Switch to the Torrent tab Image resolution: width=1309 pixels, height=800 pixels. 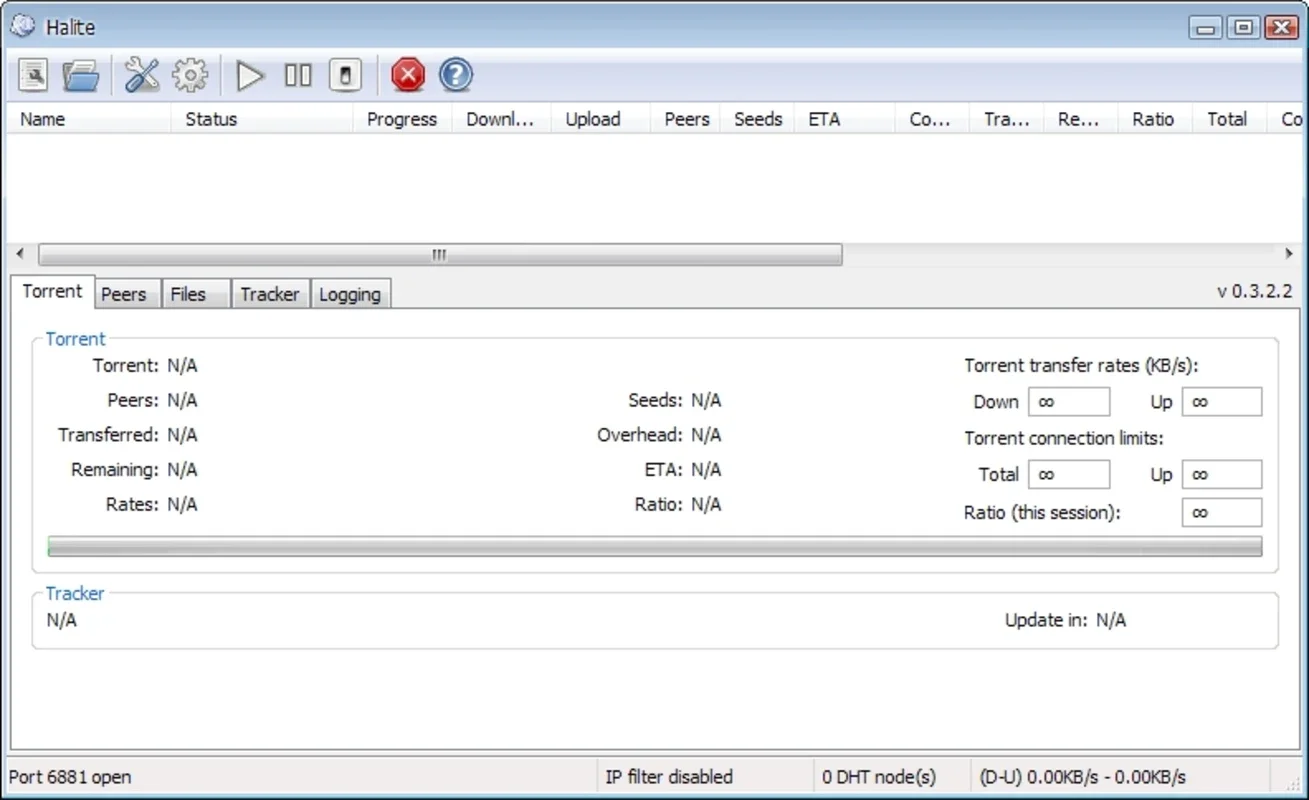coord(52,292)
